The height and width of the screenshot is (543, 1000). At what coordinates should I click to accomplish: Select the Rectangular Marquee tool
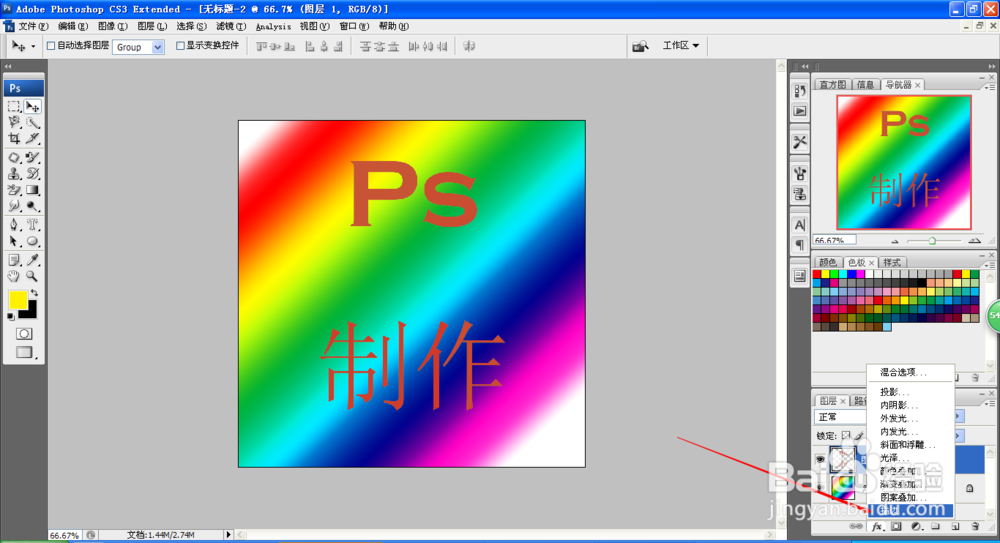pos(14,107)
